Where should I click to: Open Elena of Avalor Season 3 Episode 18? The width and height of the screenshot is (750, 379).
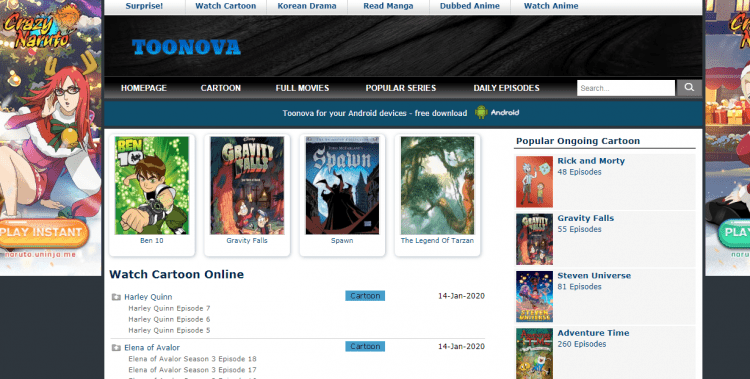[192, 359]
